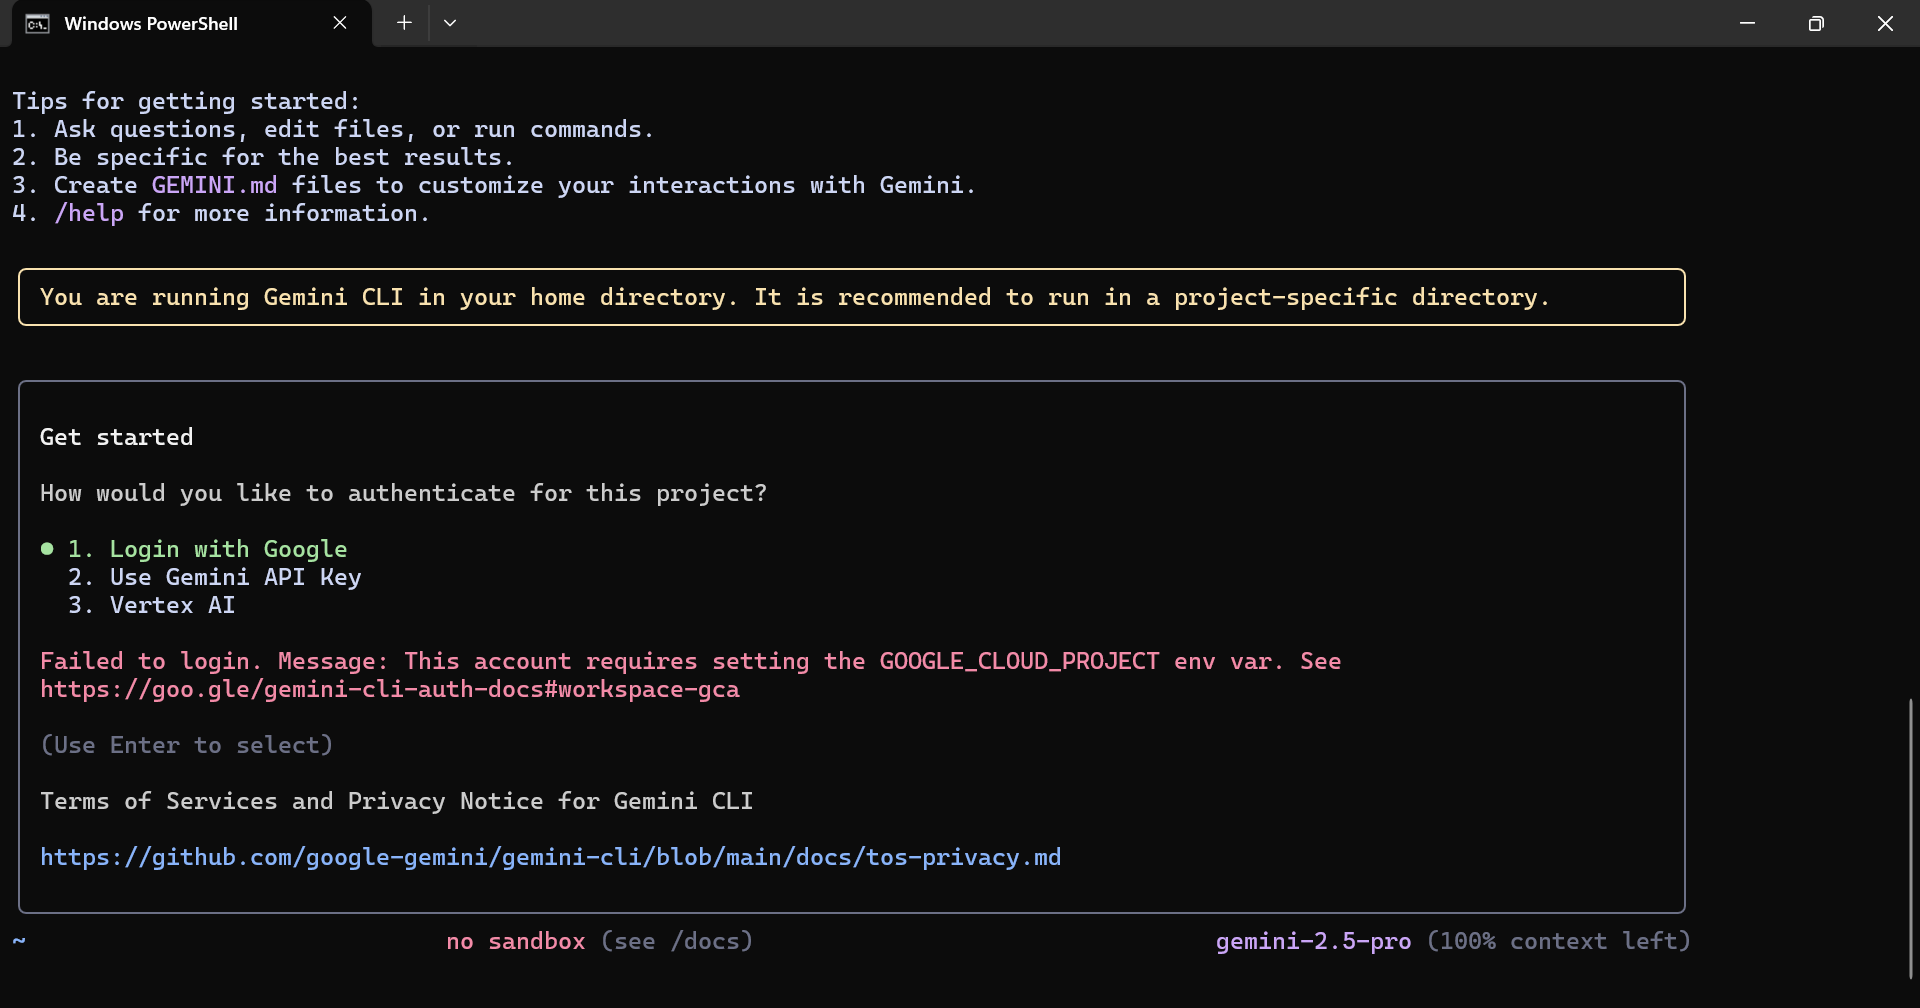The width and height of the screenshot is (1920, 1008).
Task: Click the /help command text
Action: [x=89, y=213]
